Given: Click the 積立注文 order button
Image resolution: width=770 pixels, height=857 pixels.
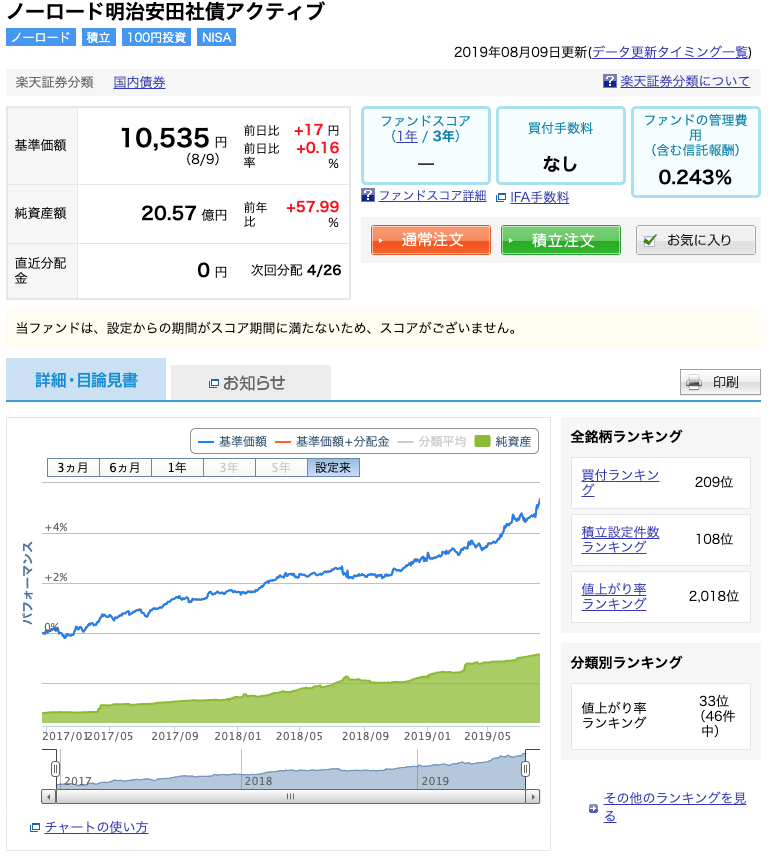Looking at the screenshot, I should (x=561, y=240).
